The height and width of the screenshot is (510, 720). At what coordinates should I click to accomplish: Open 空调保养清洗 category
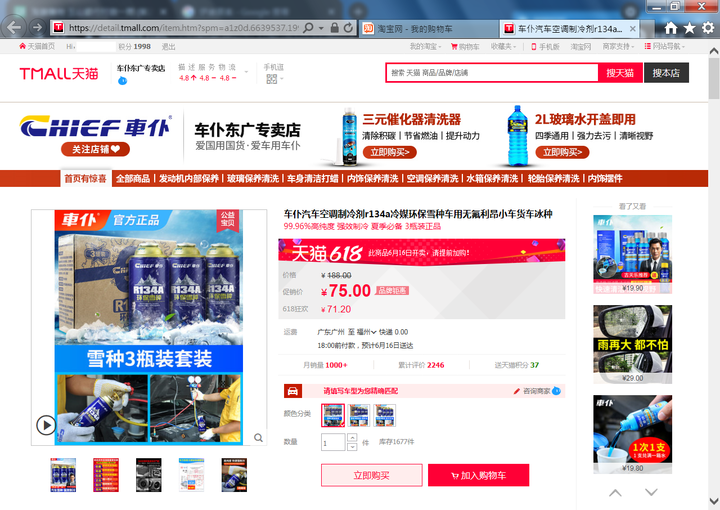[x=432, y=179]
